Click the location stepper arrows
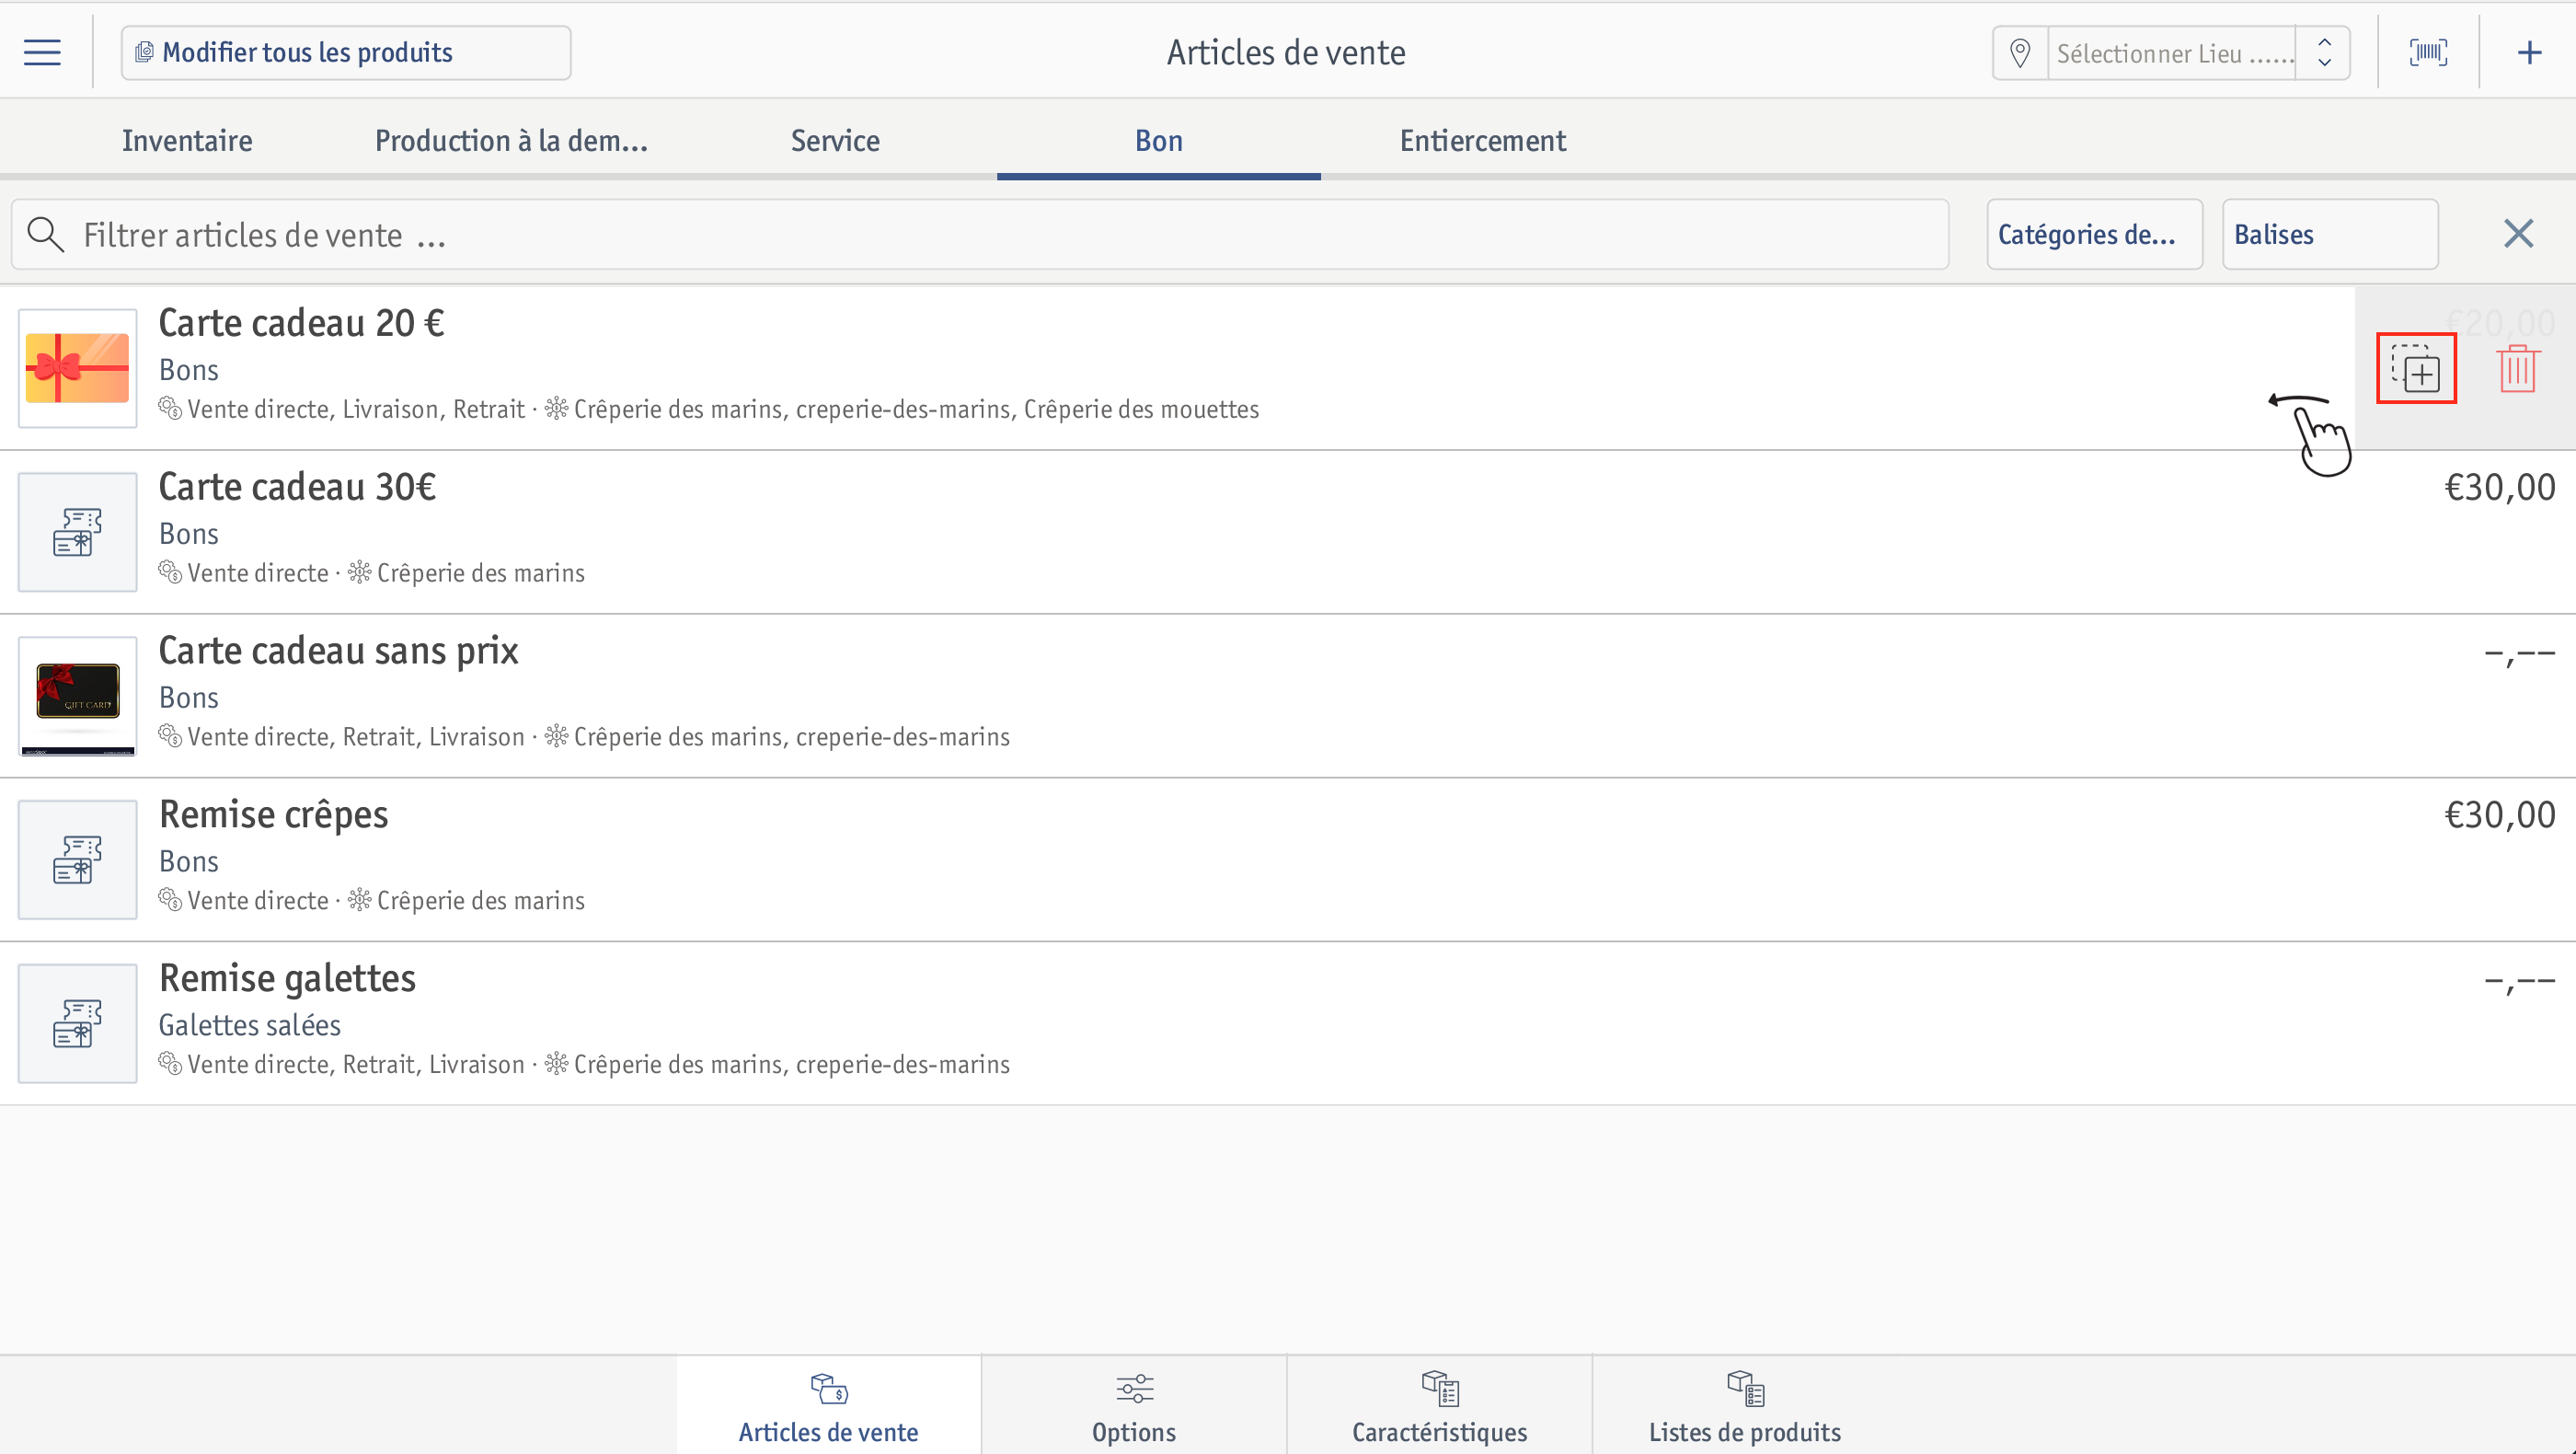 tap(2325, 53)
